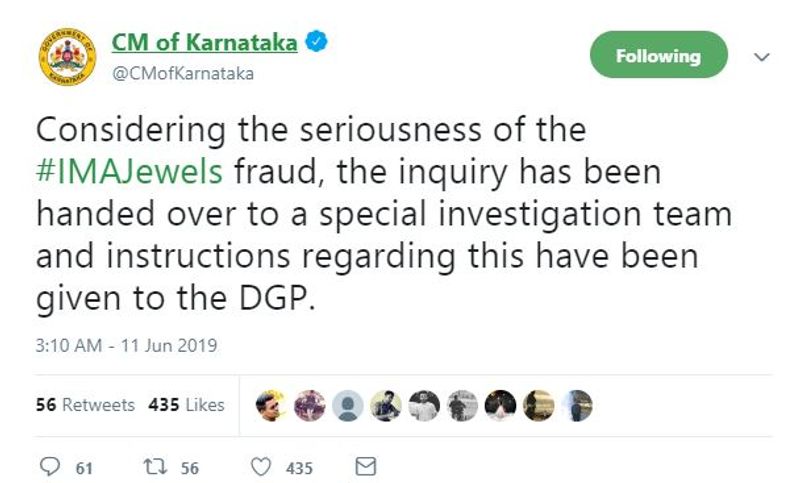Click the envelope direct message icon
This screenshot has width=800, height=483.
[365, 466]
